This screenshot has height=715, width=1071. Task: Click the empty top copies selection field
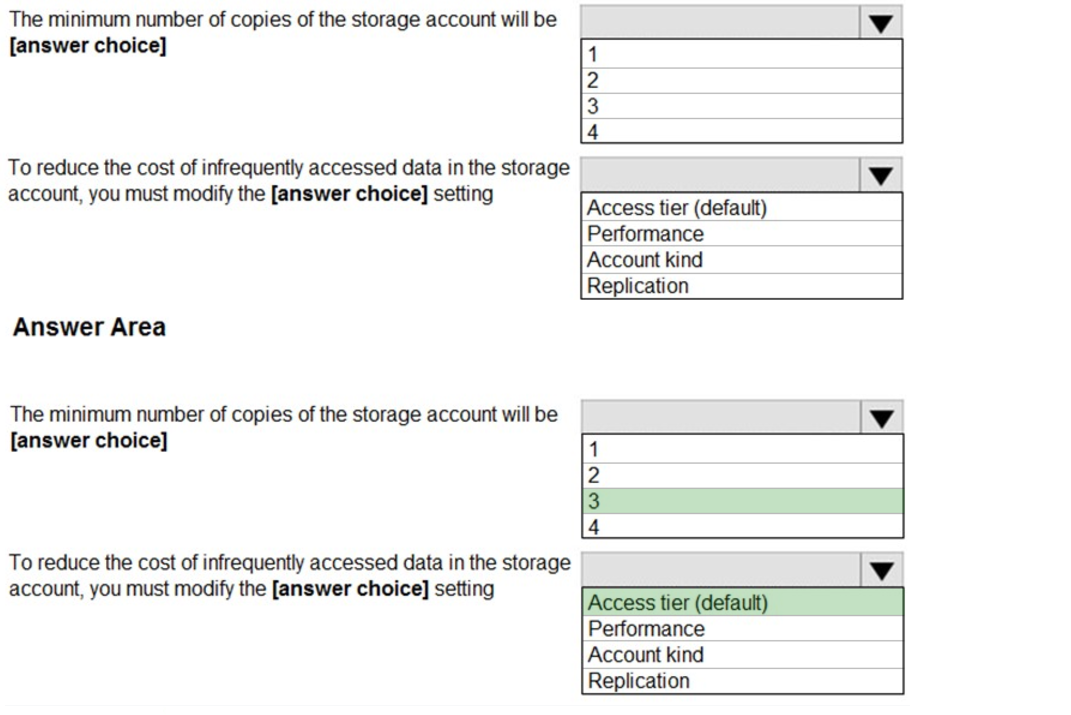(720, 21)
